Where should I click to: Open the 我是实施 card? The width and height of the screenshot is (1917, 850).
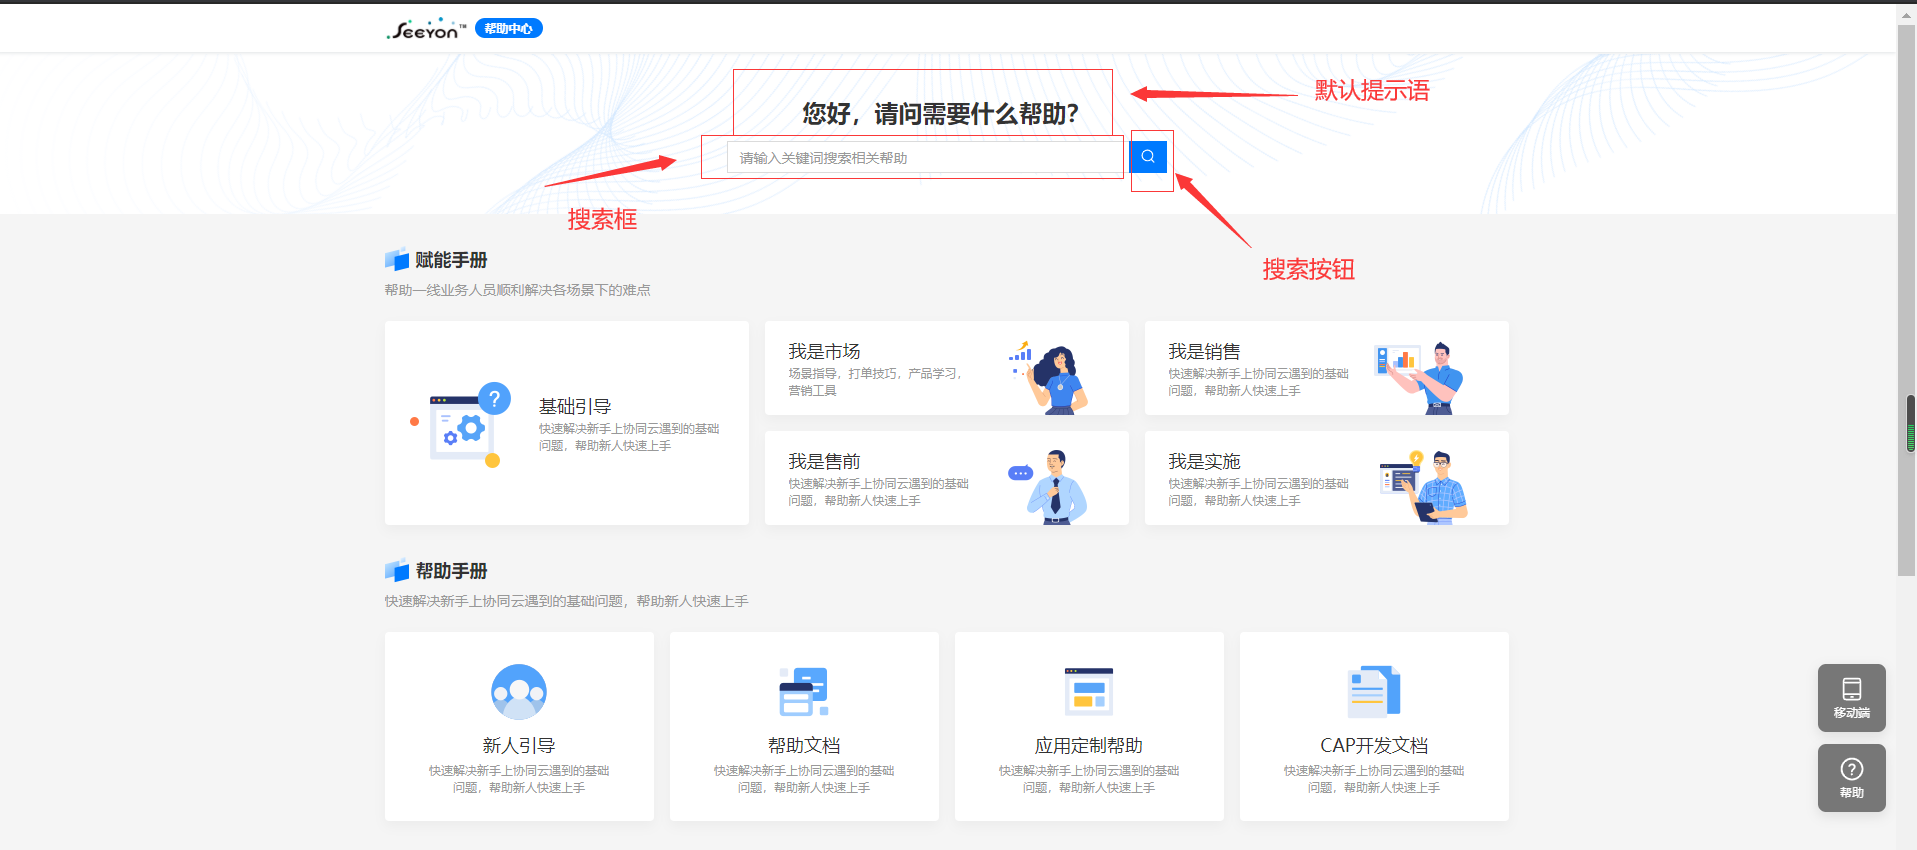[1327, 478]
